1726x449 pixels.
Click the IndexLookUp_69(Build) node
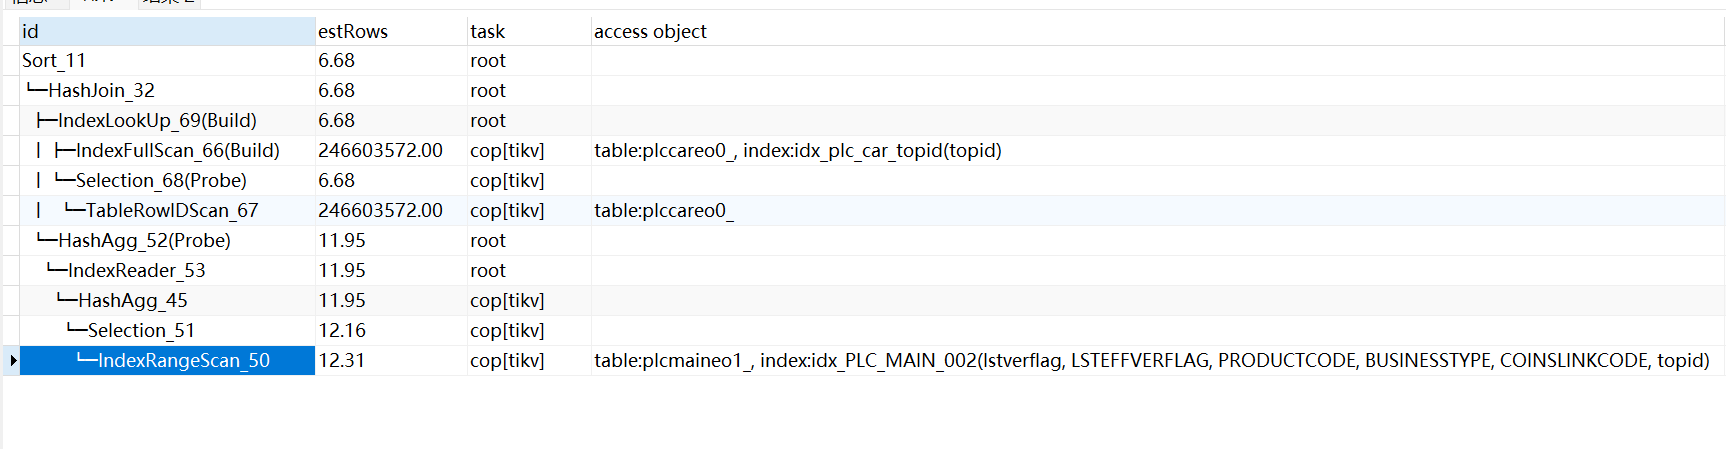point(157,121)
